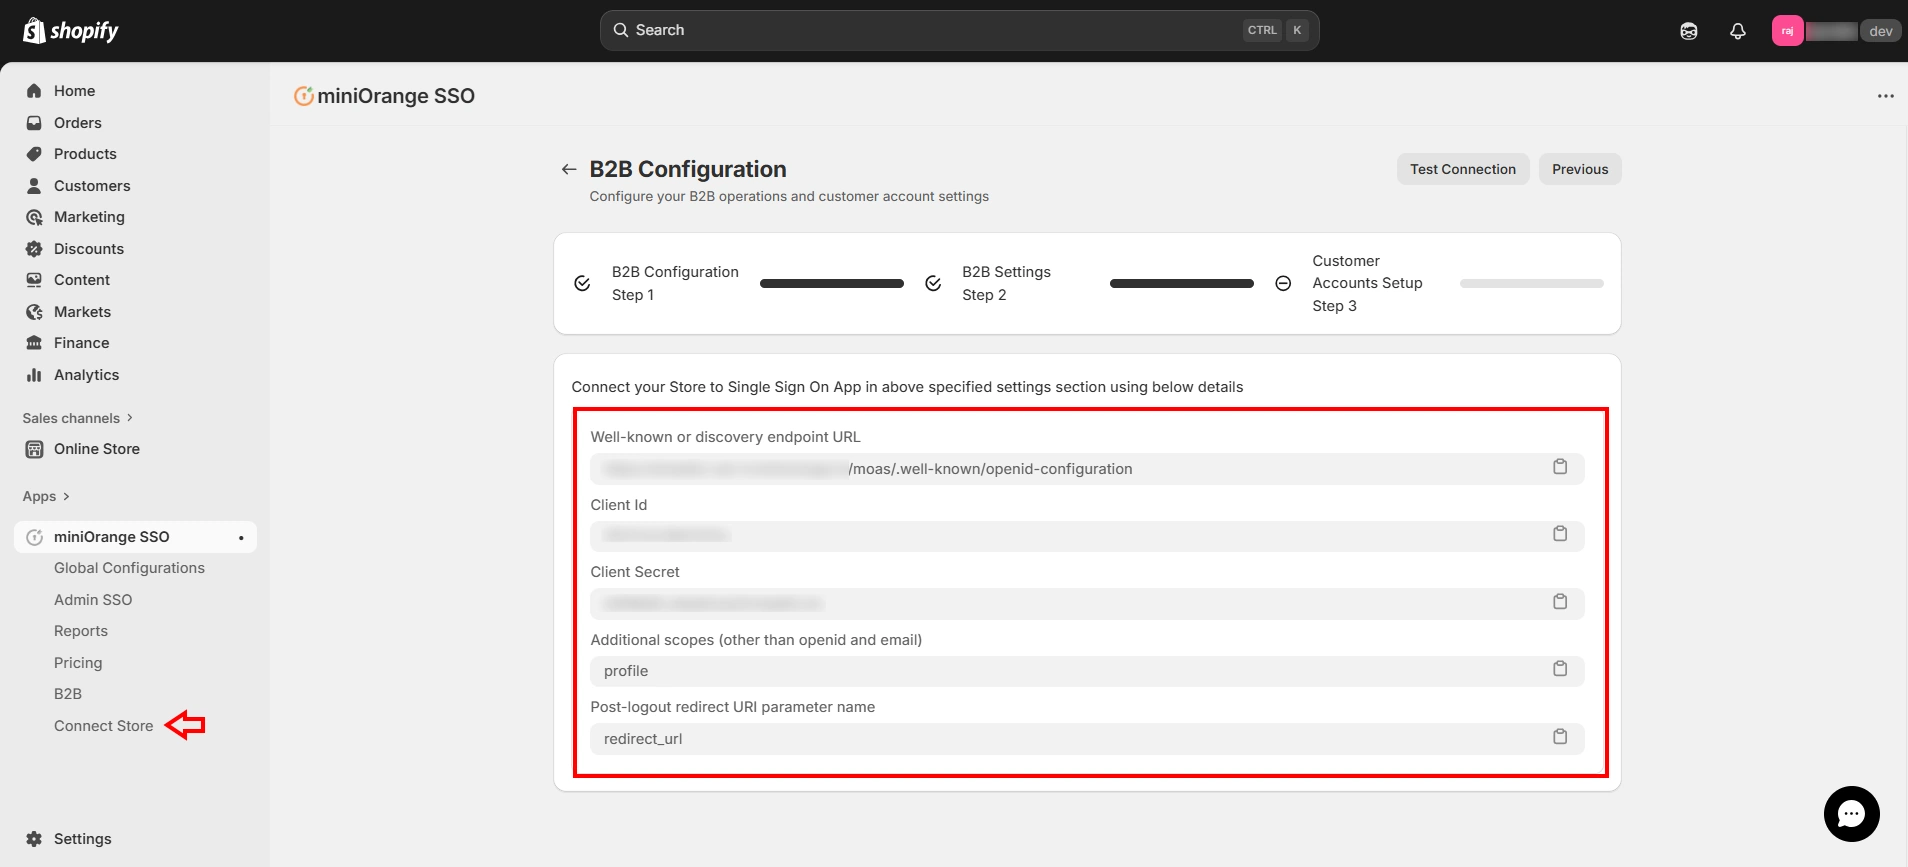
Task: Click the Finance bank icon
Action: click(x=34, y=343)
